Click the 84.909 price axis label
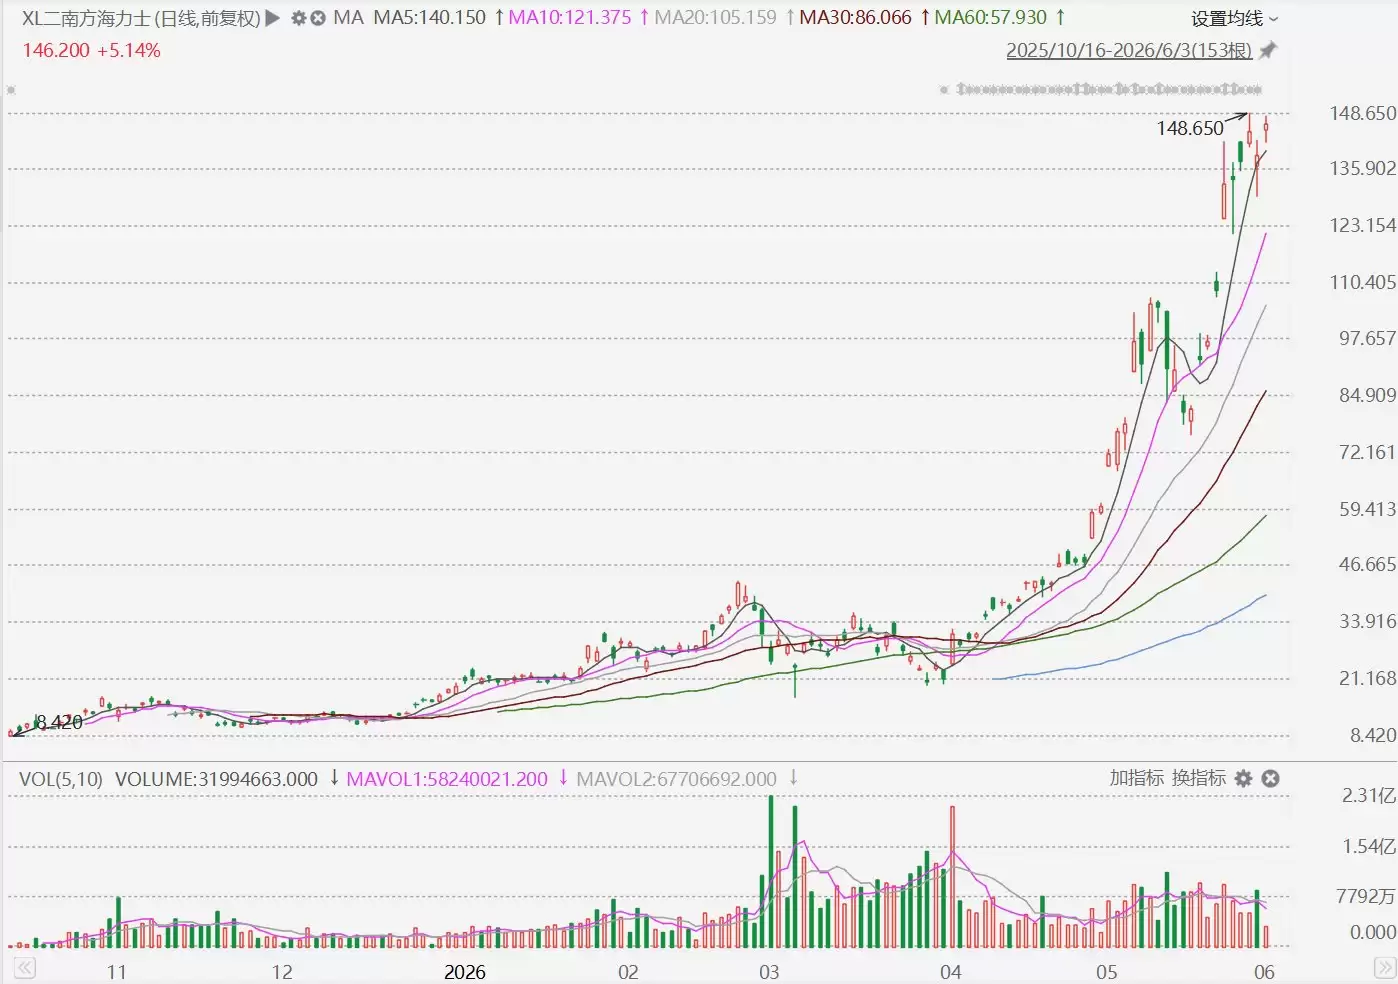The height and width of the screenshot is (984, 1398). [x=1367, y=395]
